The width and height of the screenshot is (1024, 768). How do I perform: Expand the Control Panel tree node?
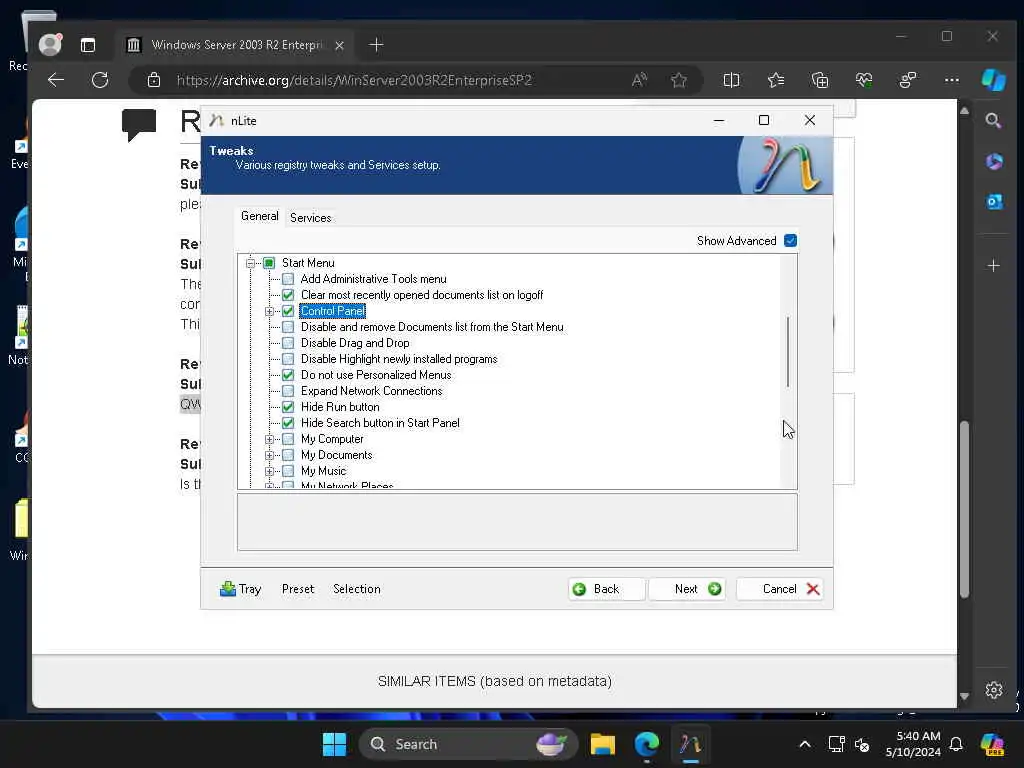point(269,312)
